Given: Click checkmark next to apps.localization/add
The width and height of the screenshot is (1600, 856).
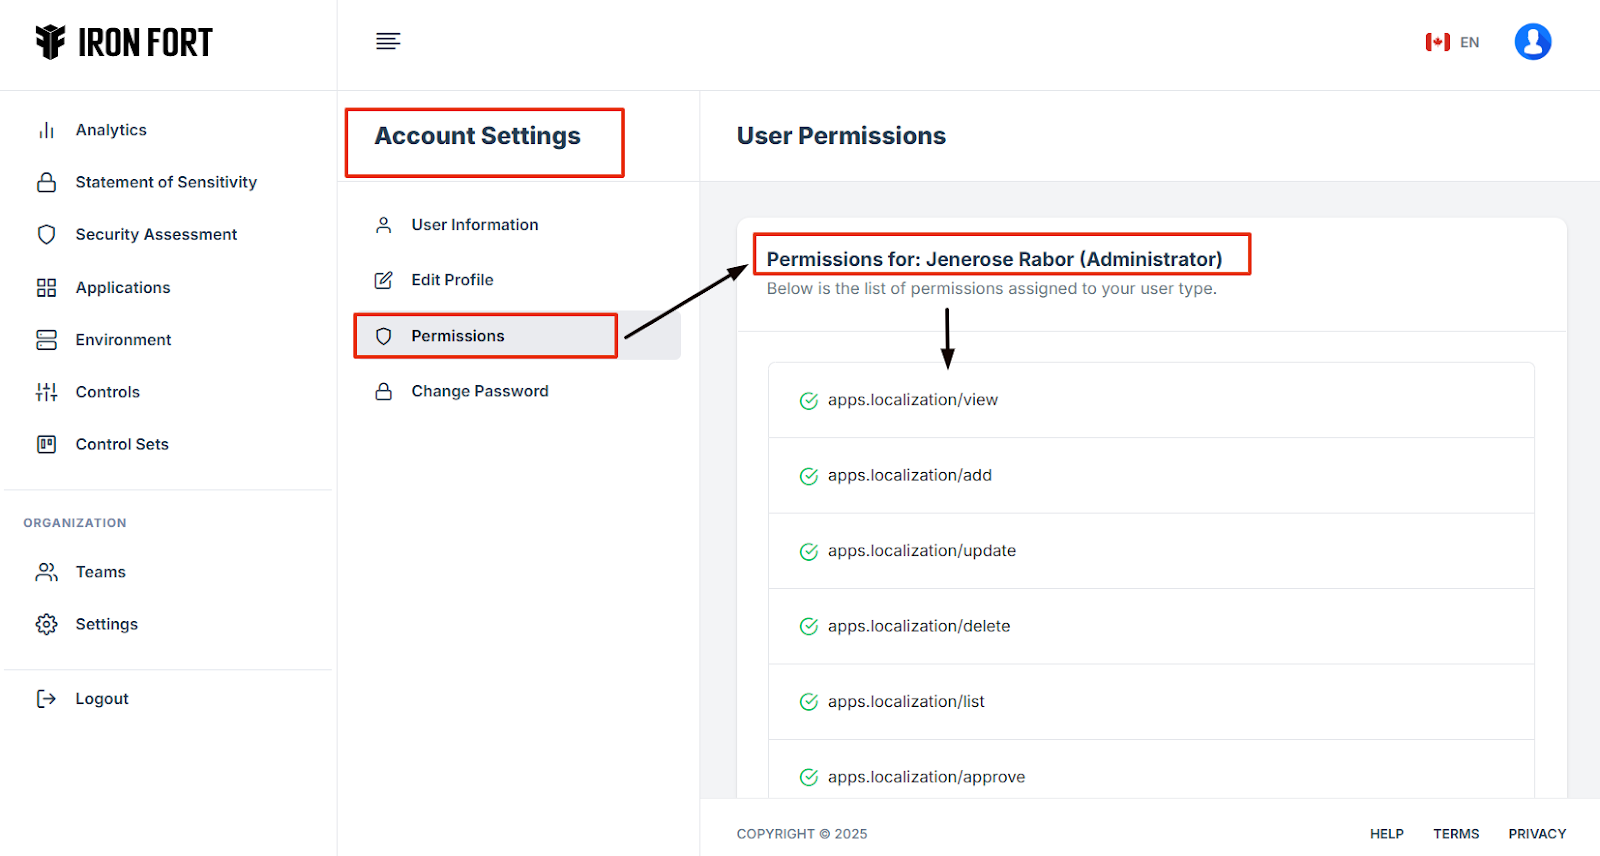Looking at the screenshot, I should [x=809, y=476].
